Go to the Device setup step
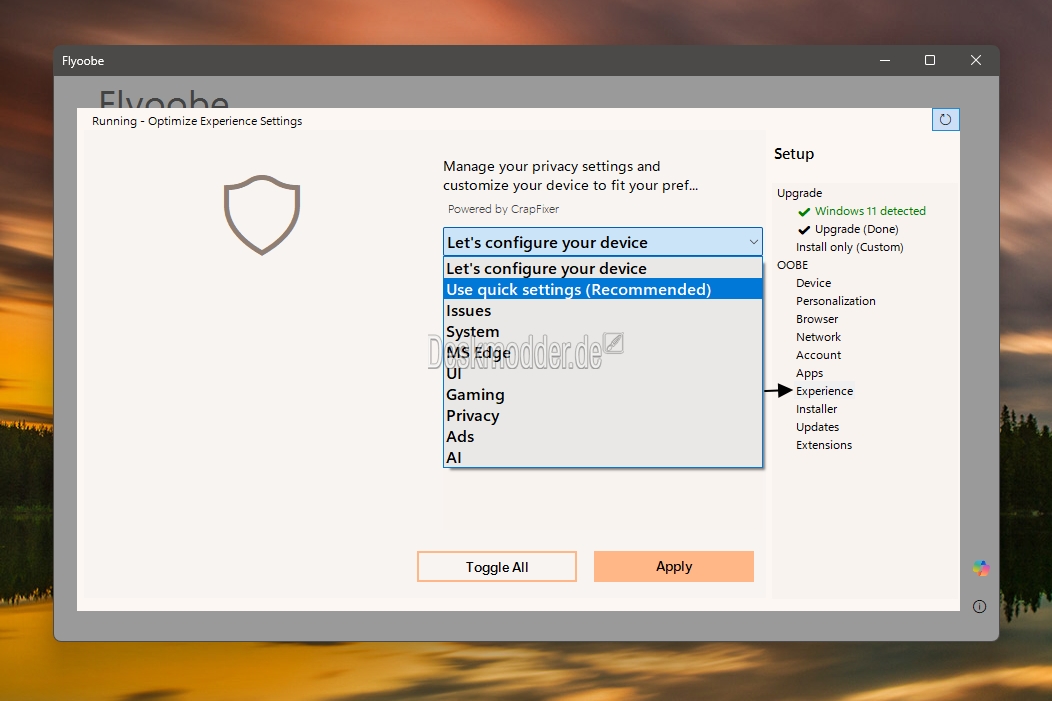This screenshot has height=701, width=1052. (x=813, y=283)
